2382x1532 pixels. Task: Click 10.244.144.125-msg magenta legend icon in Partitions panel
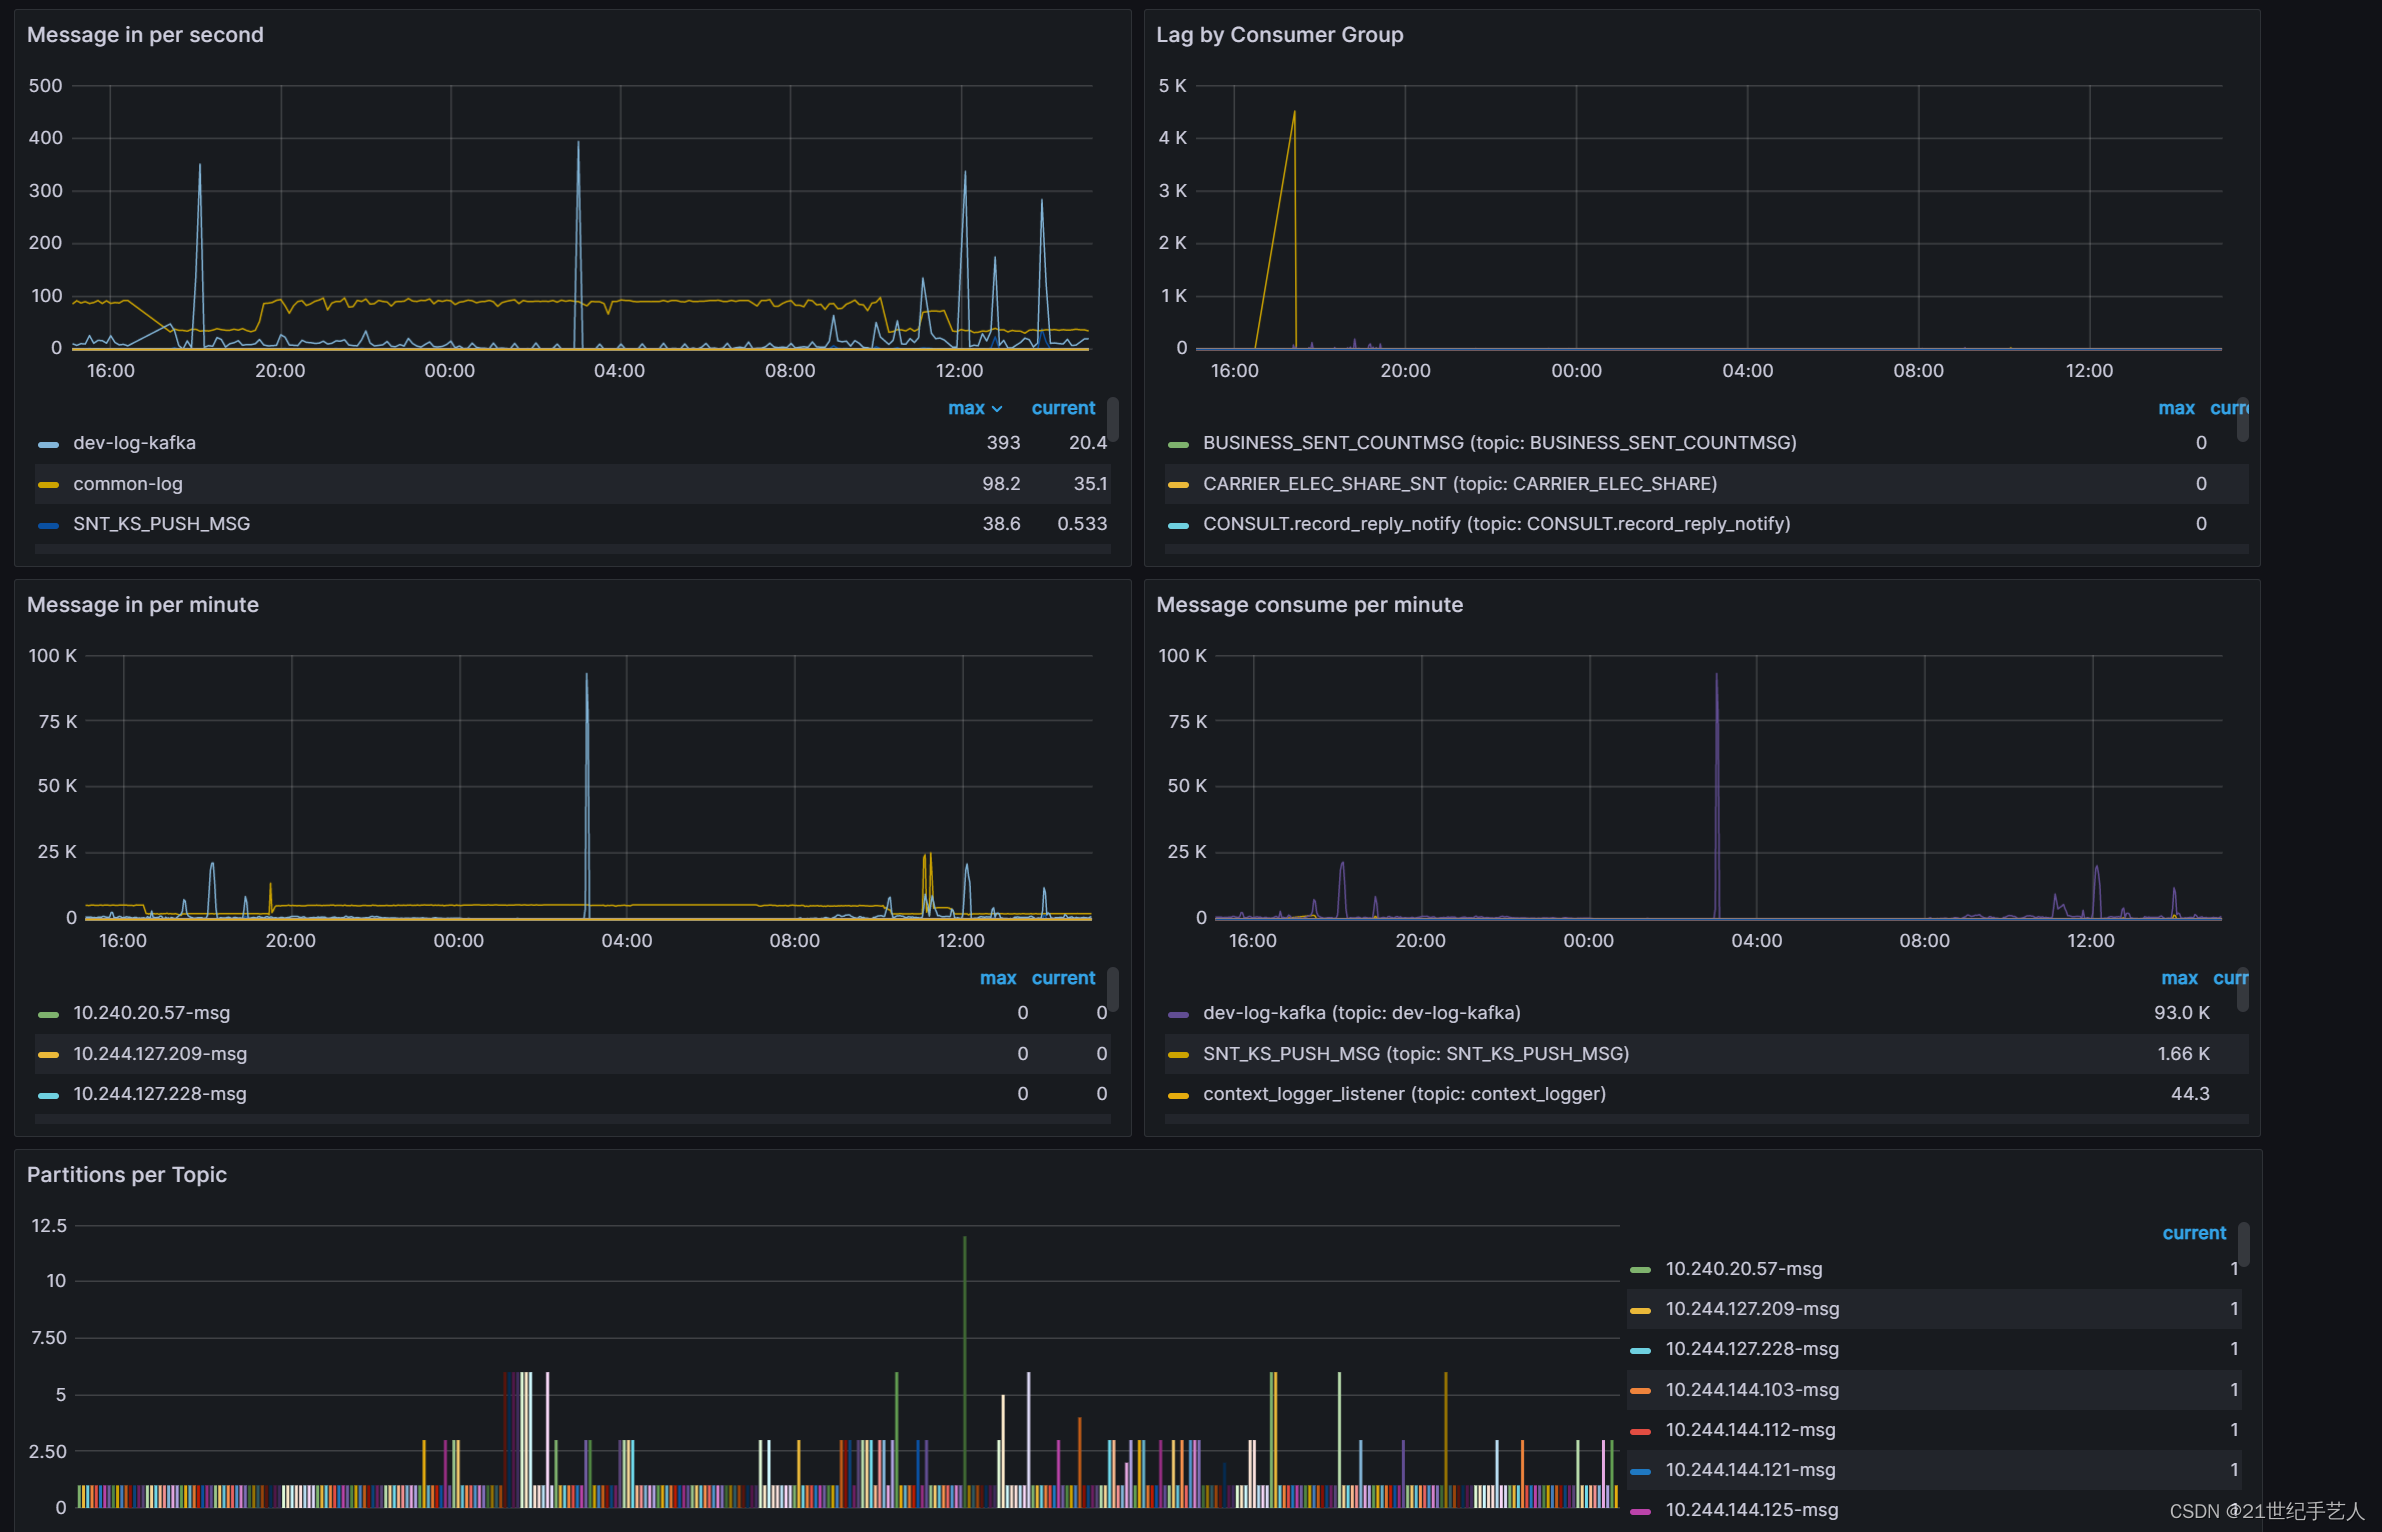[x=1640, y=1511]
